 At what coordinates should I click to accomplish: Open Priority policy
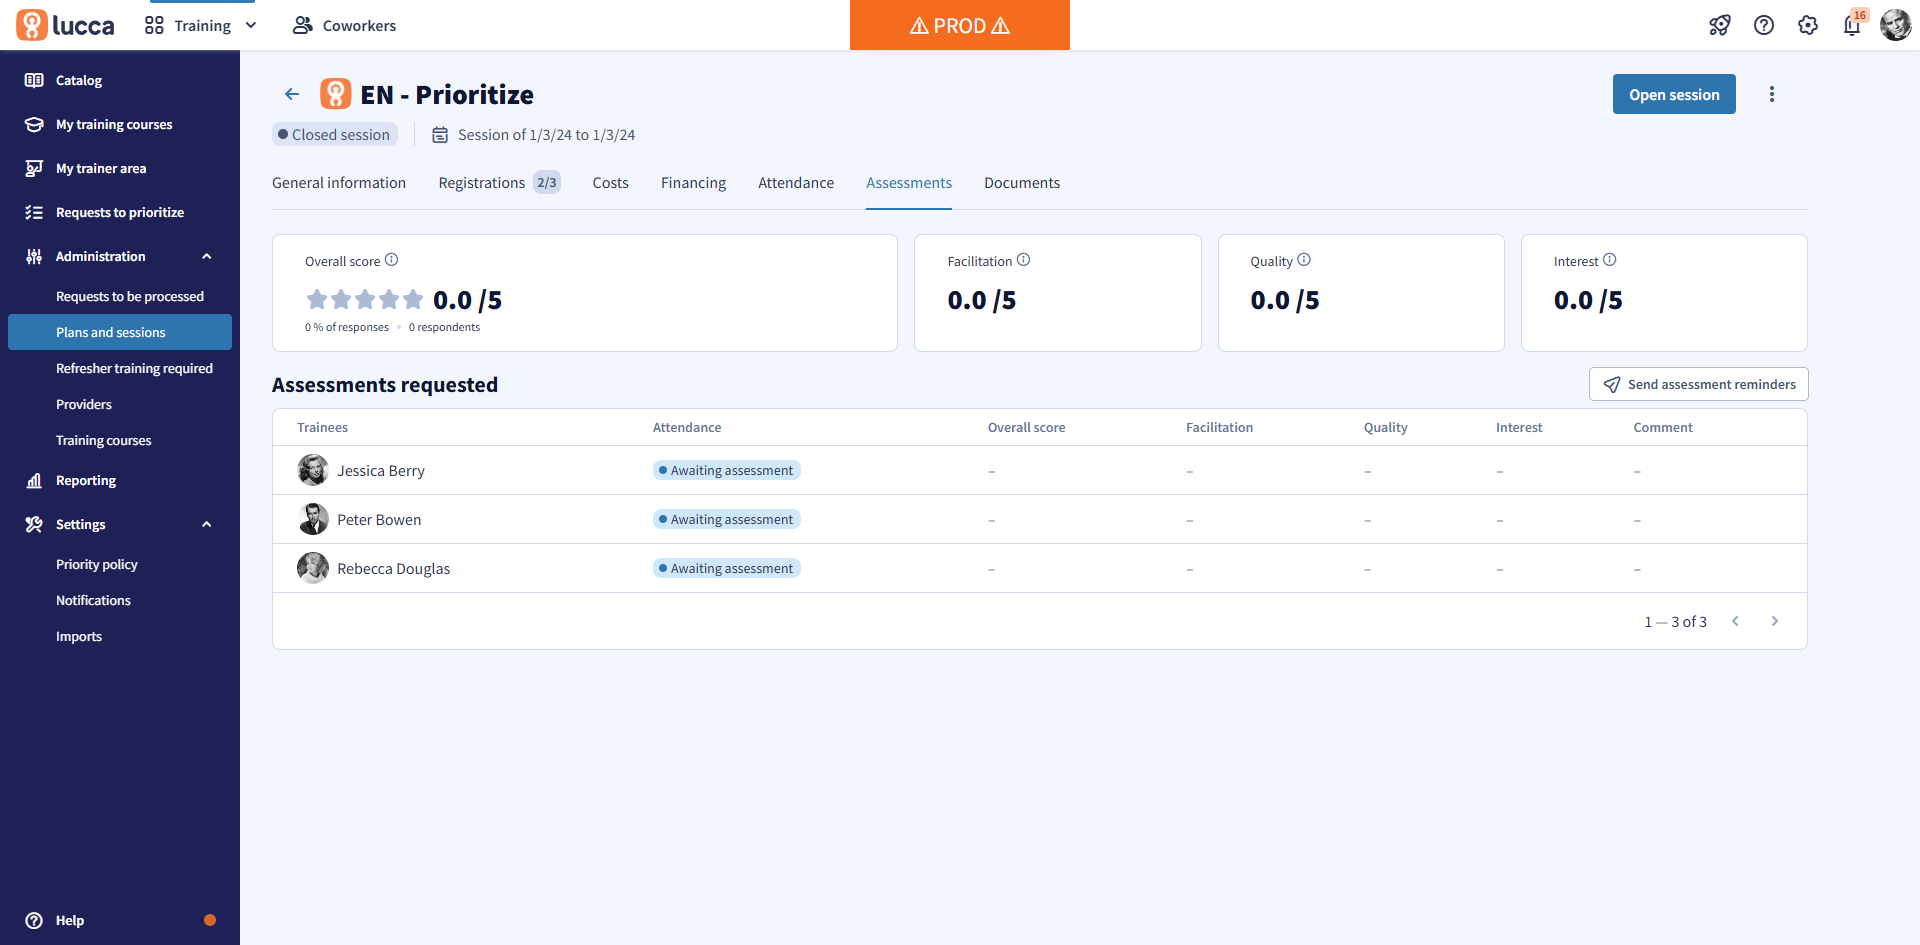point(97,564)
